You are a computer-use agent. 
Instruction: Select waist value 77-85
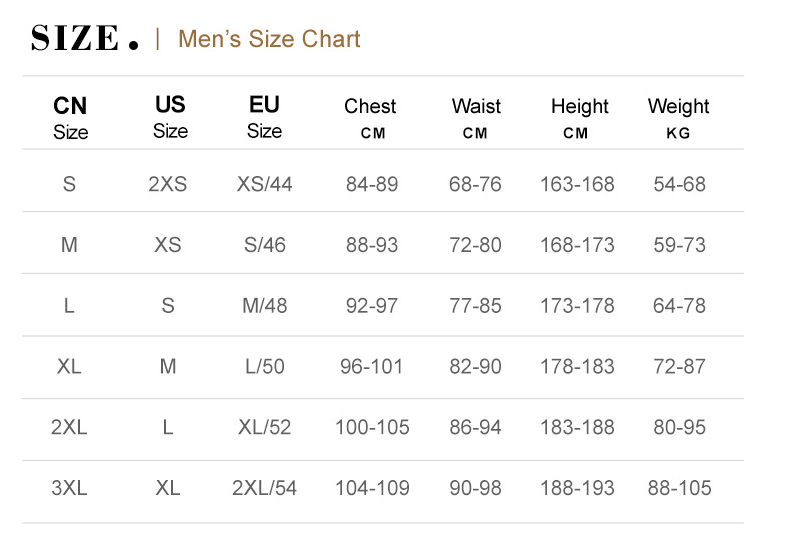476,306
